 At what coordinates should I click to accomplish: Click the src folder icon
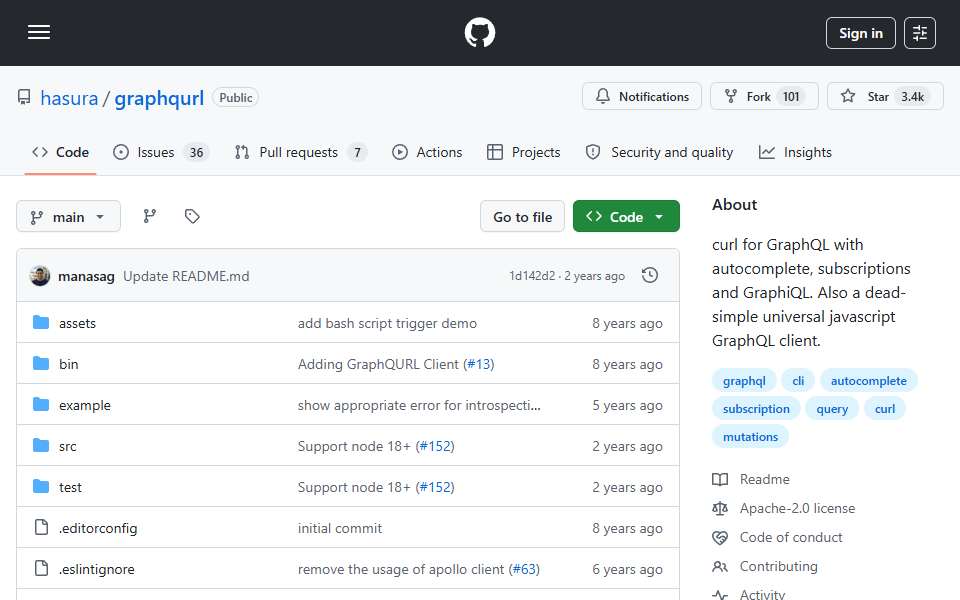click(41, 446)
